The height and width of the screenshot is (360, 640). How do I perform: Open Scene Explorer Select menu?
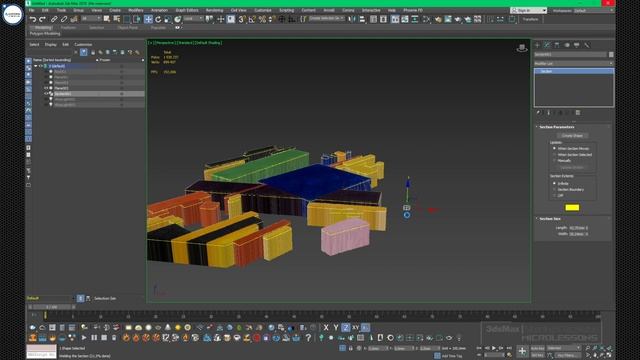coord(34,44)
